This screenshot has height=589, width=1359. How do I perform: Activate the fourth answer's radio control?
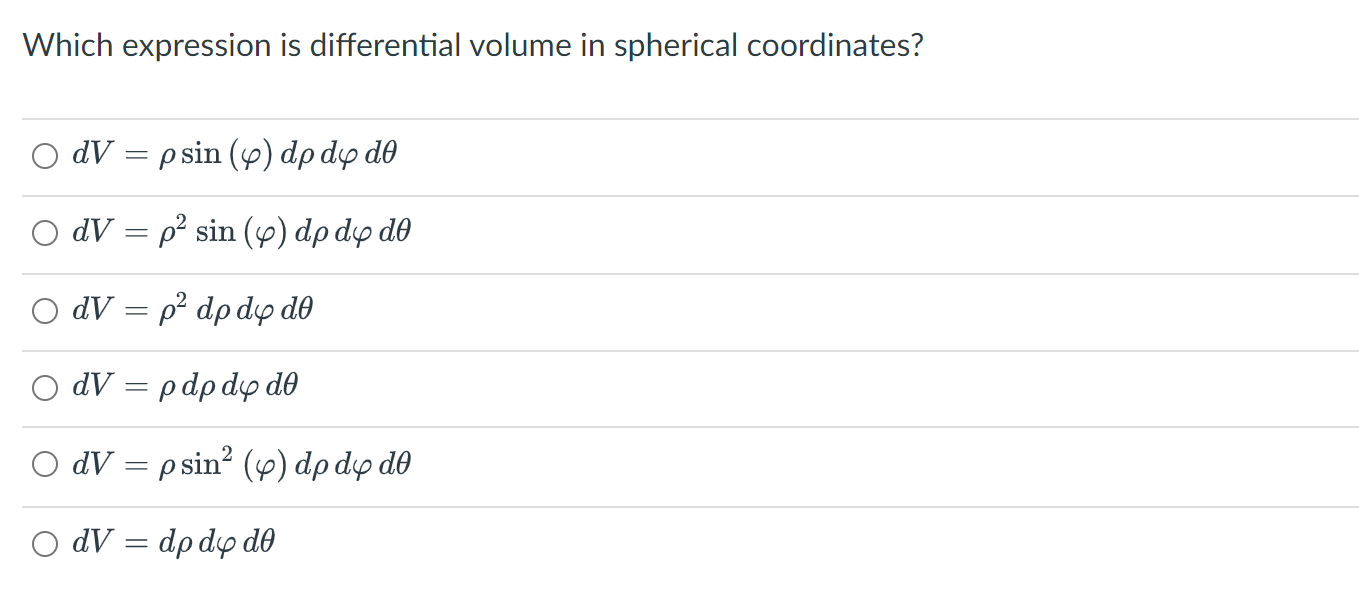[x=44, y=387]
